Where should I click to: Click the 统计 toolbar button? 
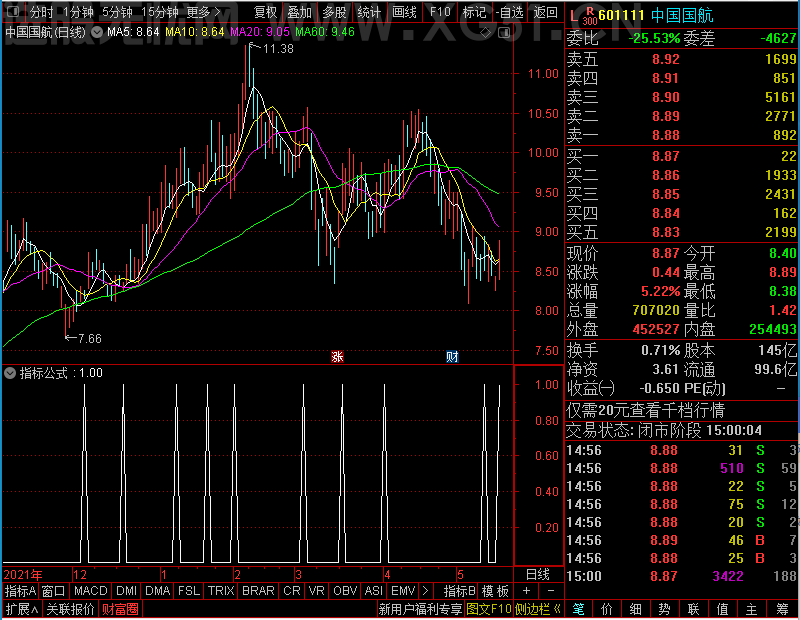pos(369,12)
